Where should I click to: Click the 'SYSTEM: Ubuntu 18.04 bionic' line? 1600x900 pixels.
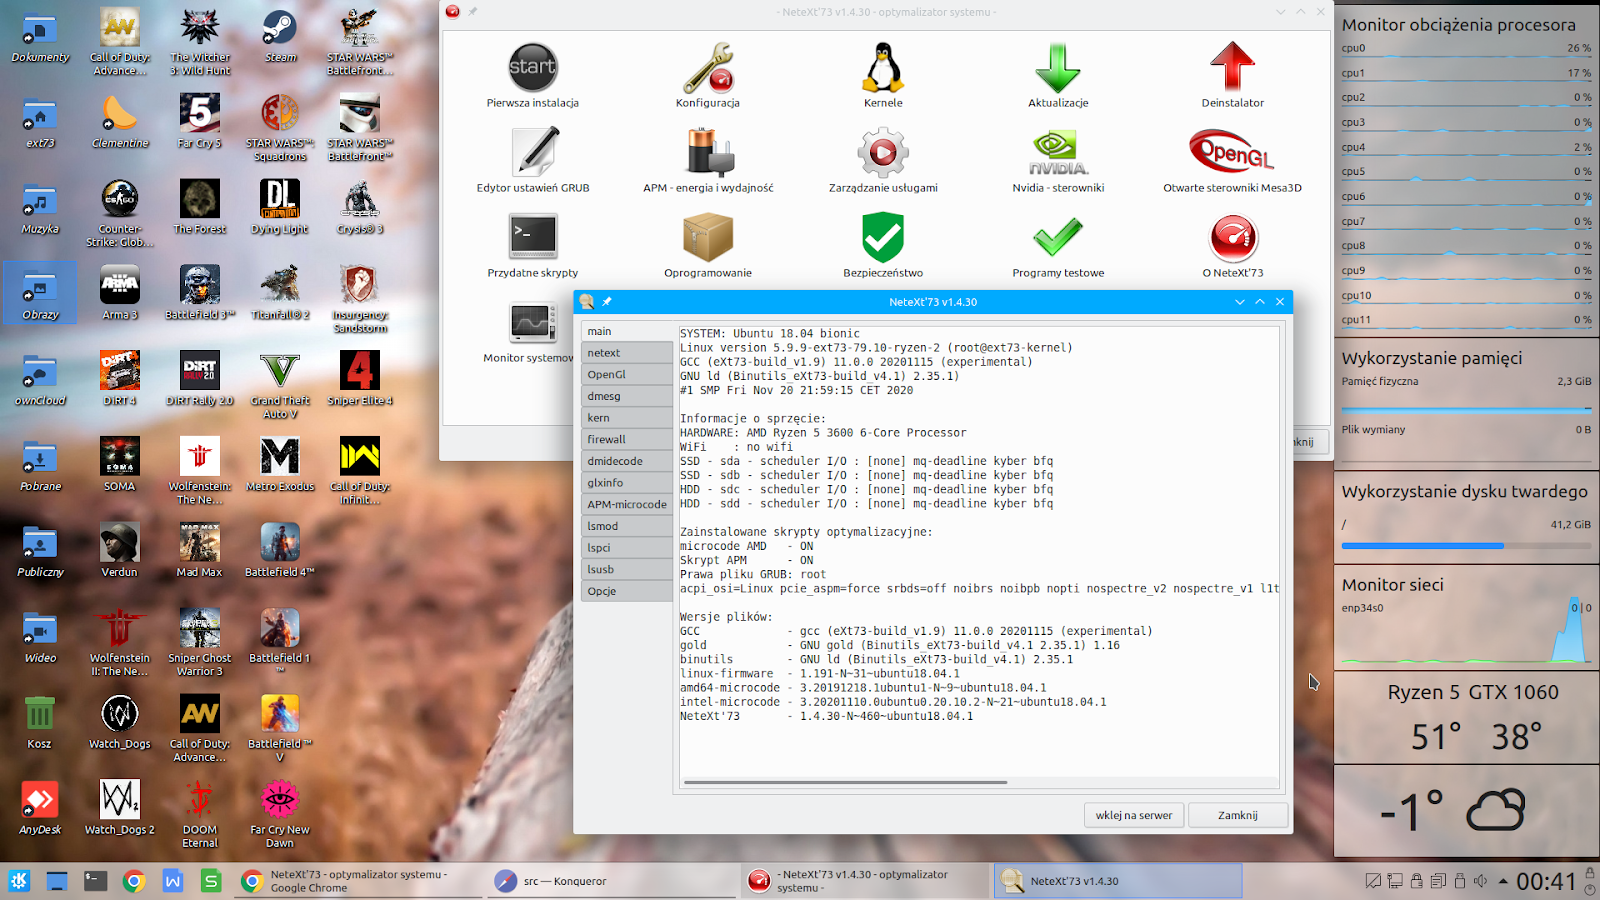770,334
